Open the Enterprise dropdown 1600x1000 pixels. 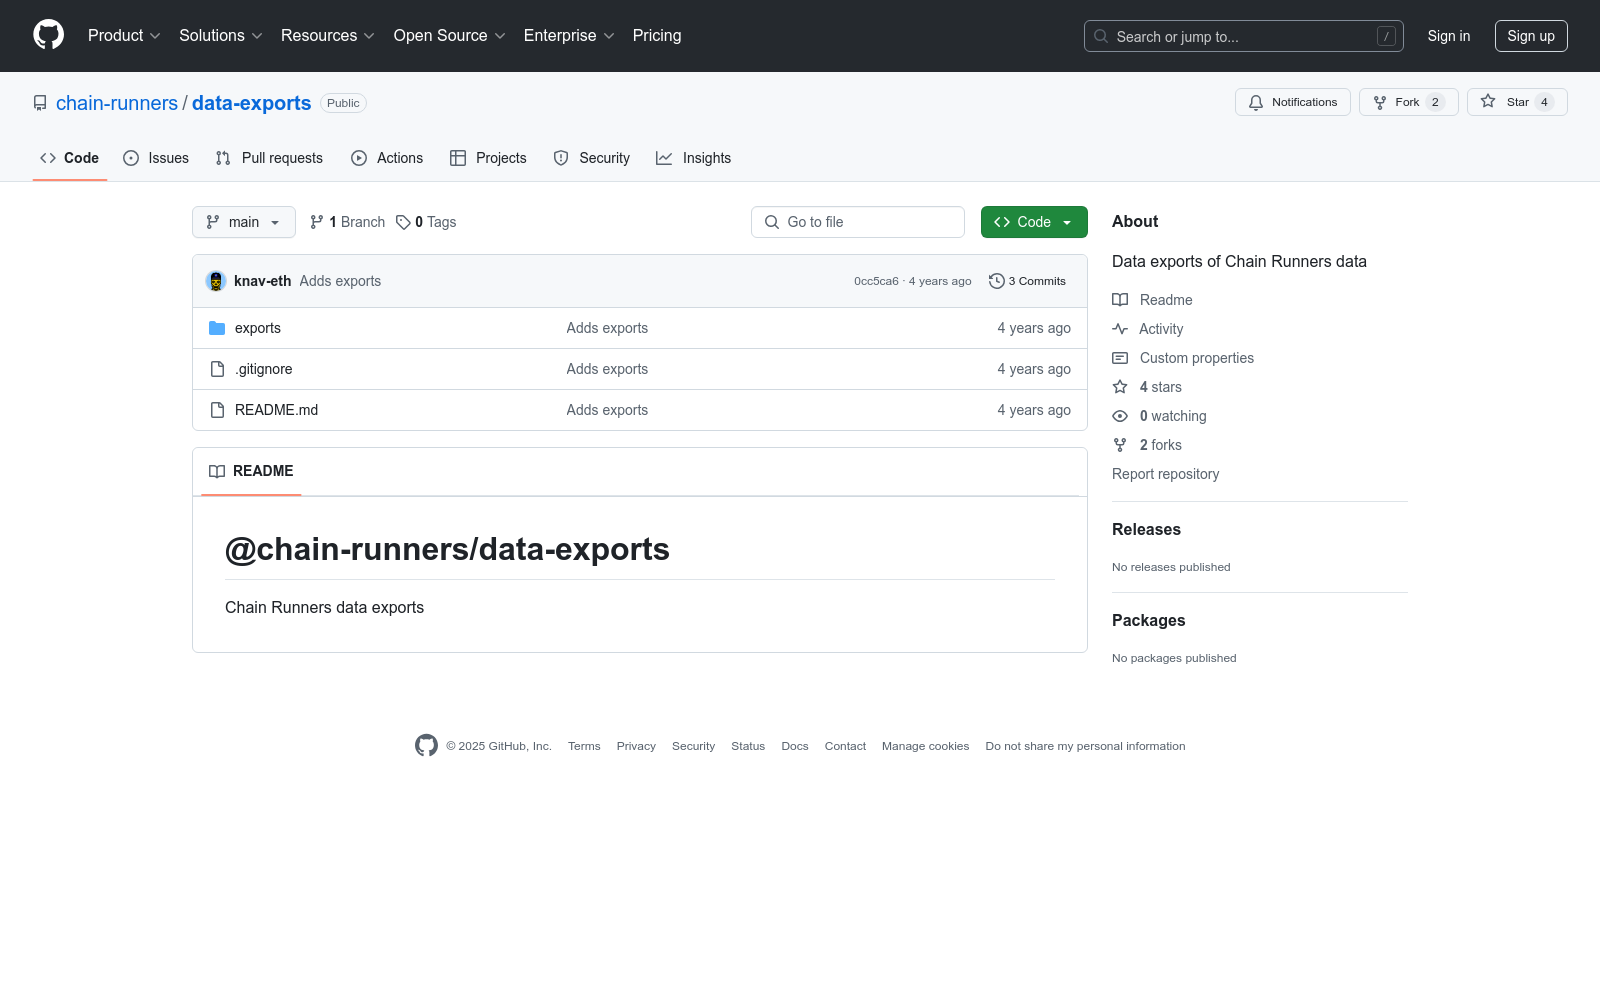(569, 36)
